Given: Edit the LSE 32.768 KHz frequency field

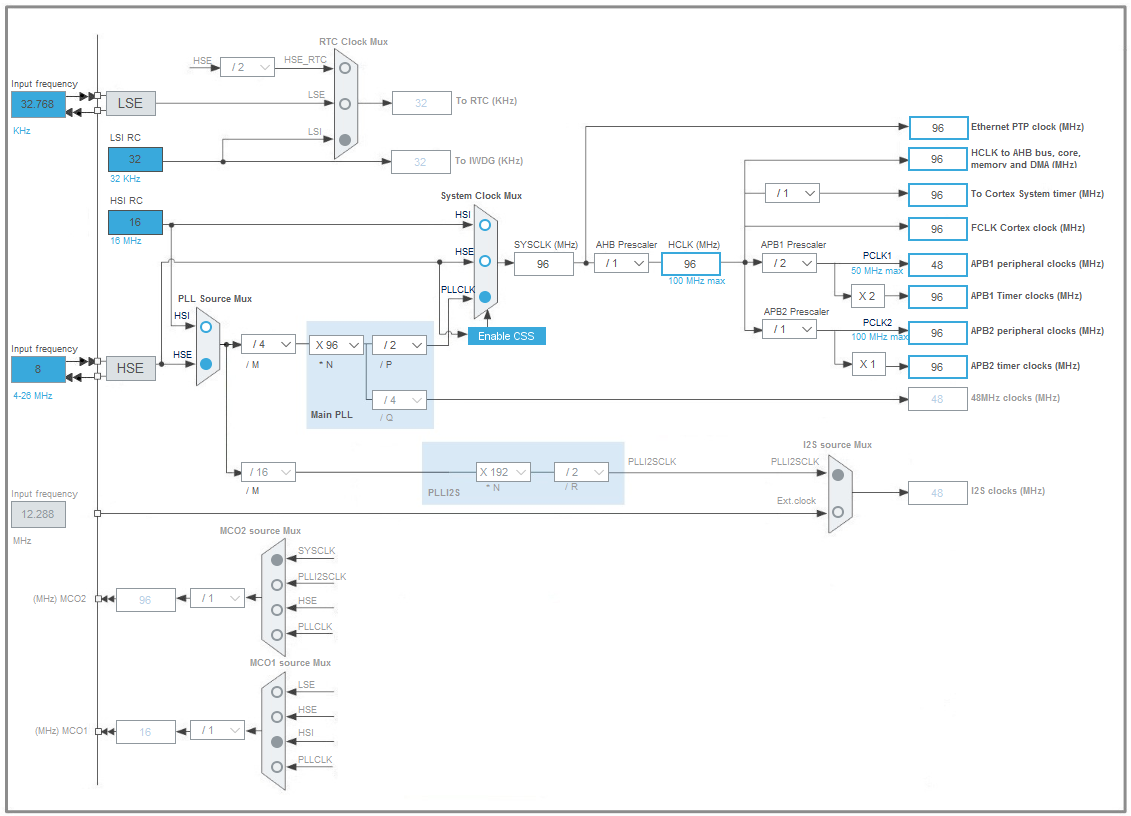Looking at the screenshot, I should (36, 104).
